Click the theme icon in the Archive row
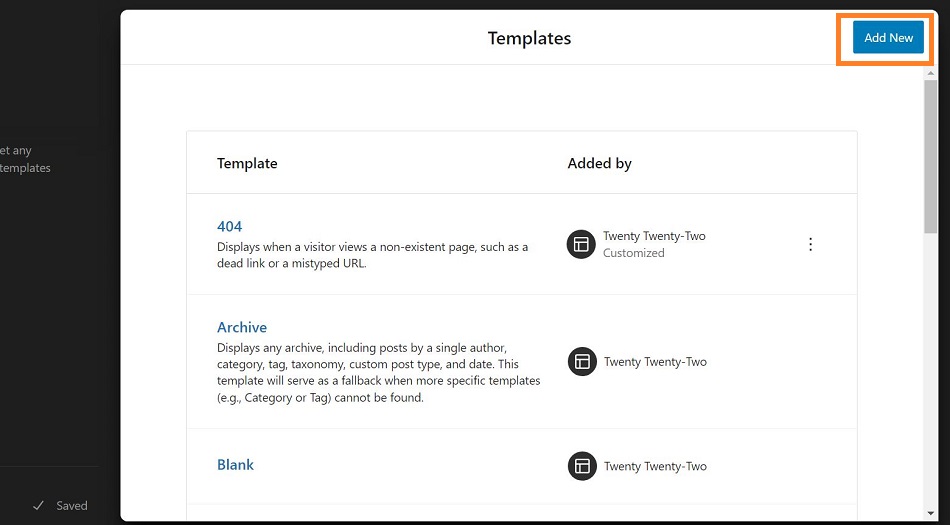Screen dimensions: 950x525 tap(582, 362)
